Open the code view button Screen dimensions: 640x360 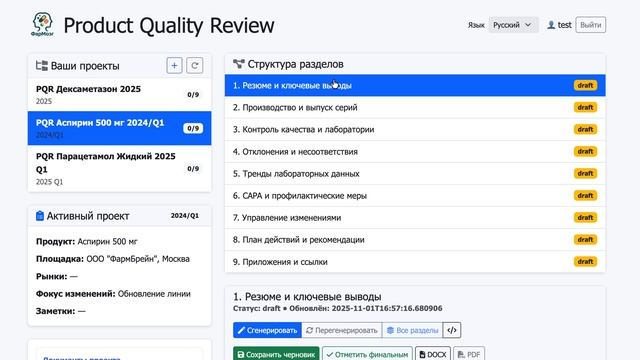(x=452, y=330)
